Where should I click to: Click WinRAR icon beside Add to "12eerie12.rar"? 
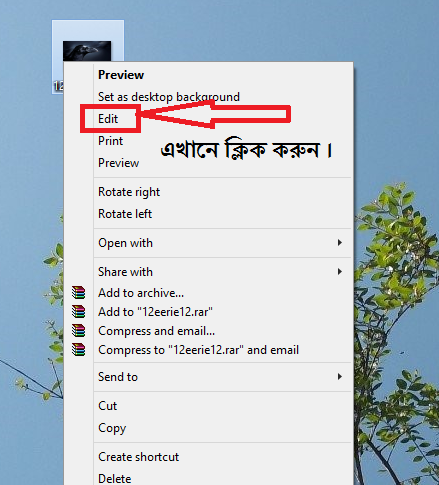[x=79, y=311]
